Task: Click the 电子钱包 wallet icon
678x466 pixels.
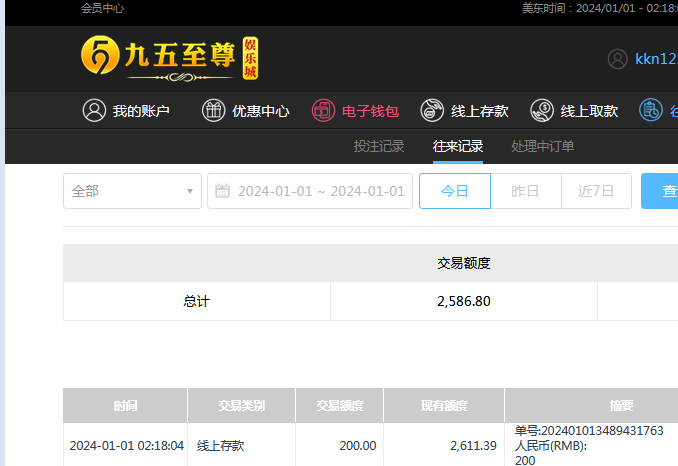Action: 323,111
